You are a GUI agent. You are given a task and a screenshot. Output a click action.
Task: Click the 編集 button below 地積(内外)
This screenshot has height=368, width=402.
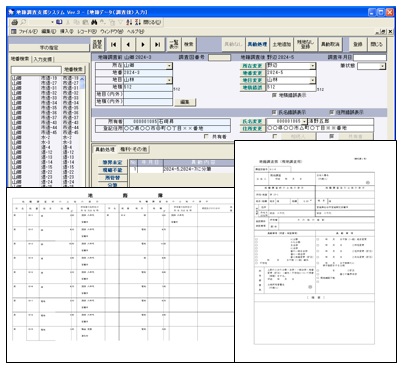click(x=185, y=102)
